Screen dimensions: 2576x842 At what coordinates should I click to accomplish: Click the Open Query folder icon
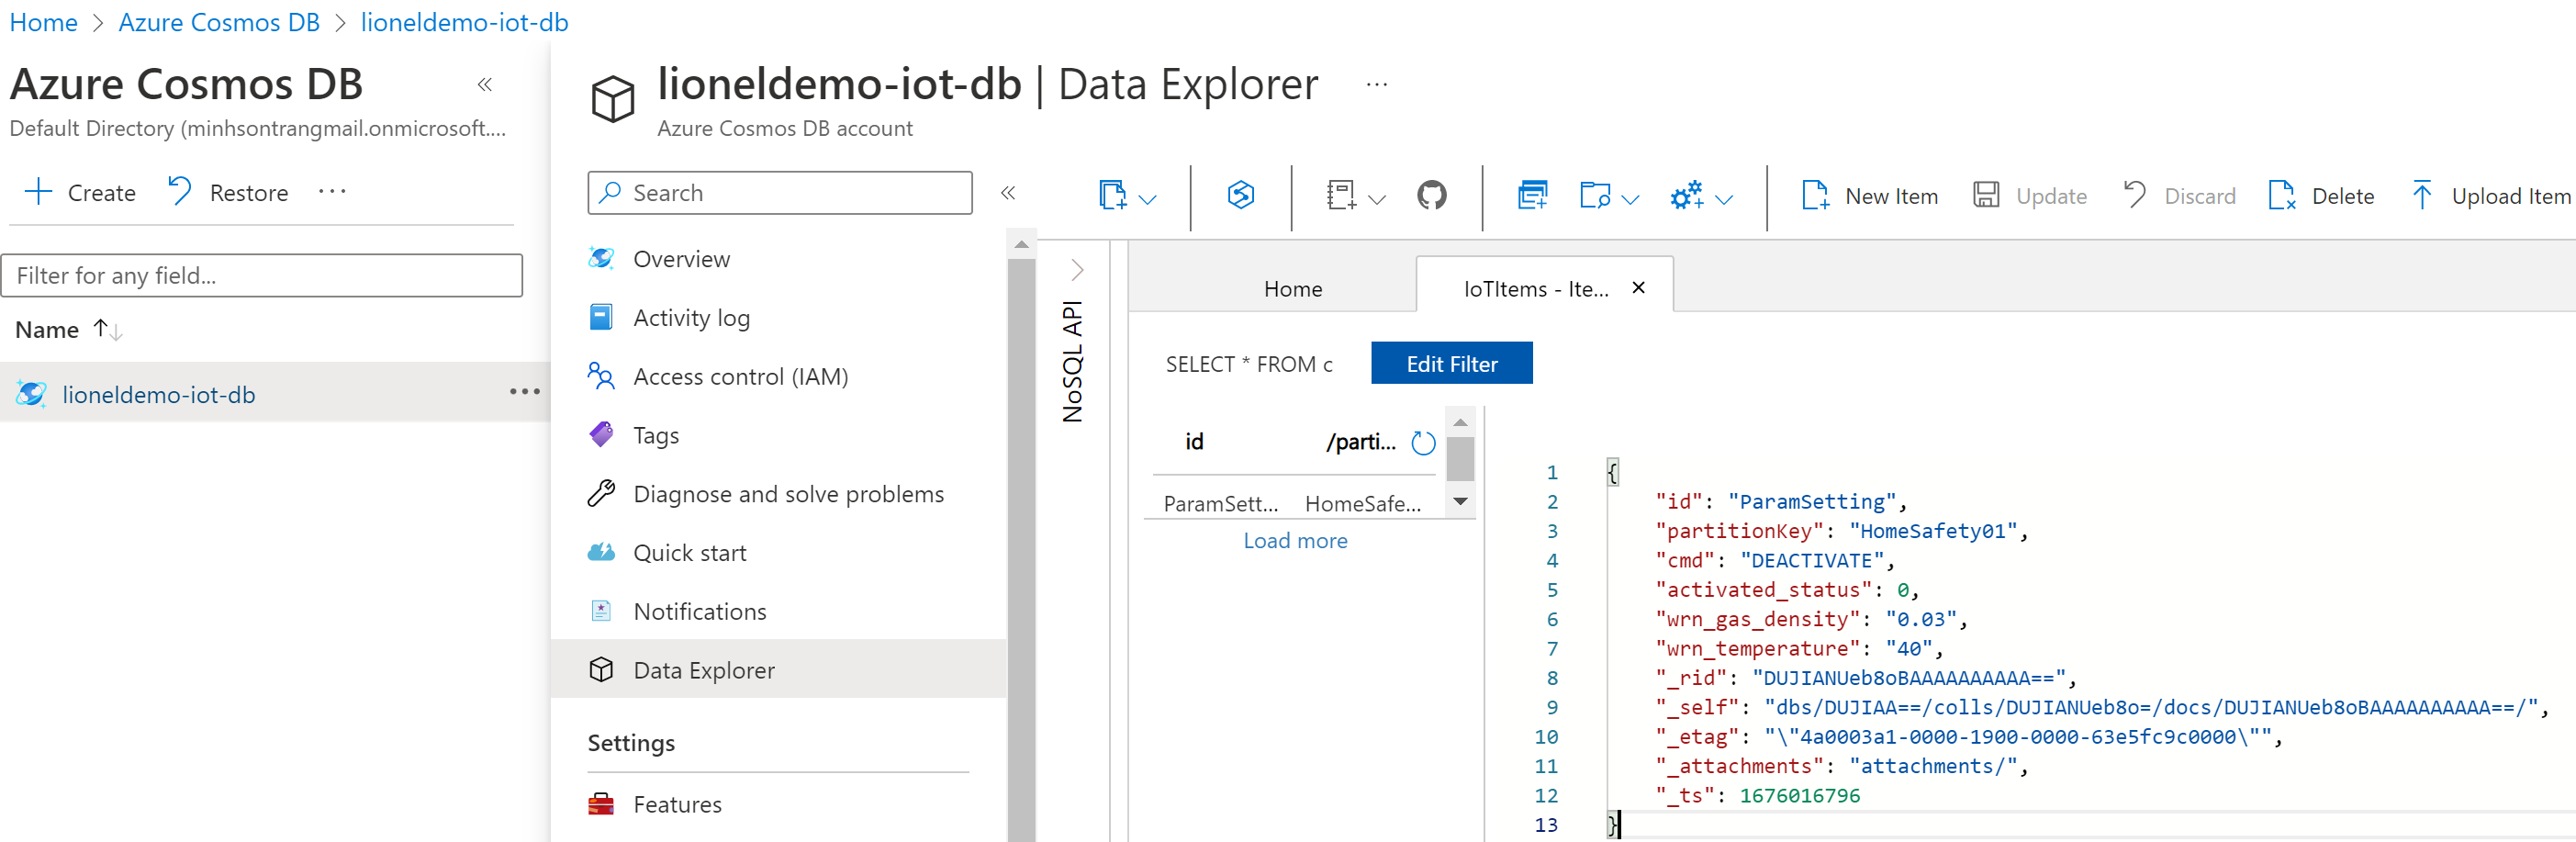(x=1595, y=195)
